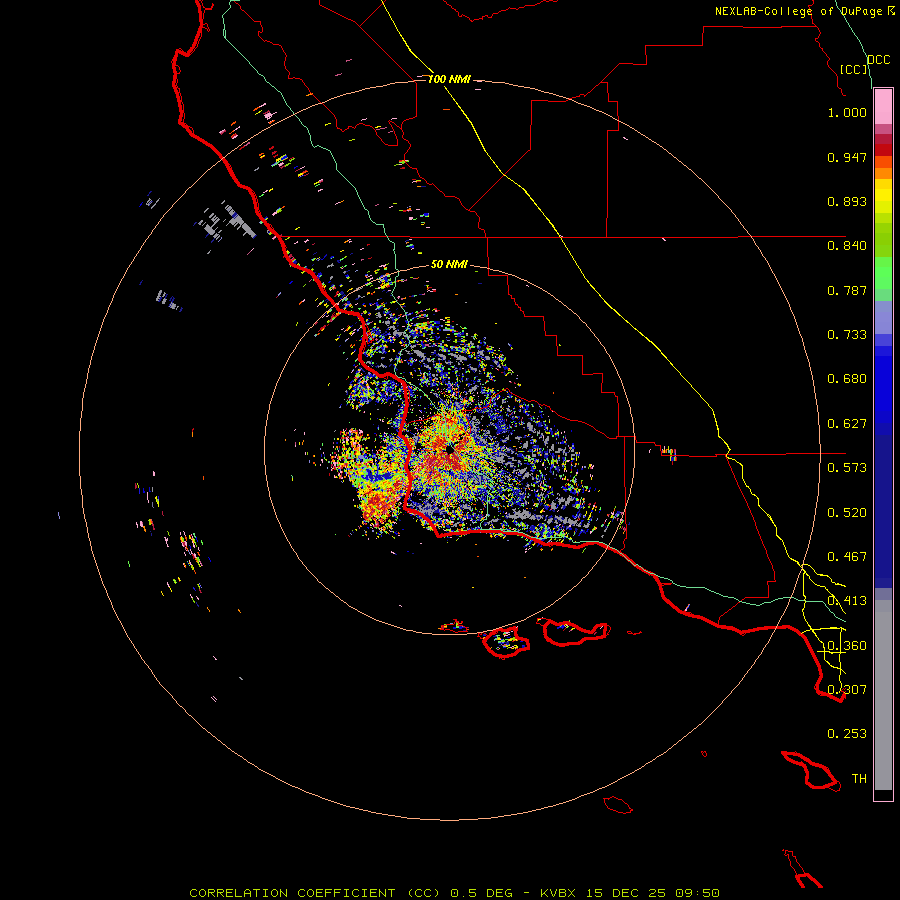
Task: Click the CORRELATION COEFFICIENT (CC) title text
Action: tap(315, 893)
